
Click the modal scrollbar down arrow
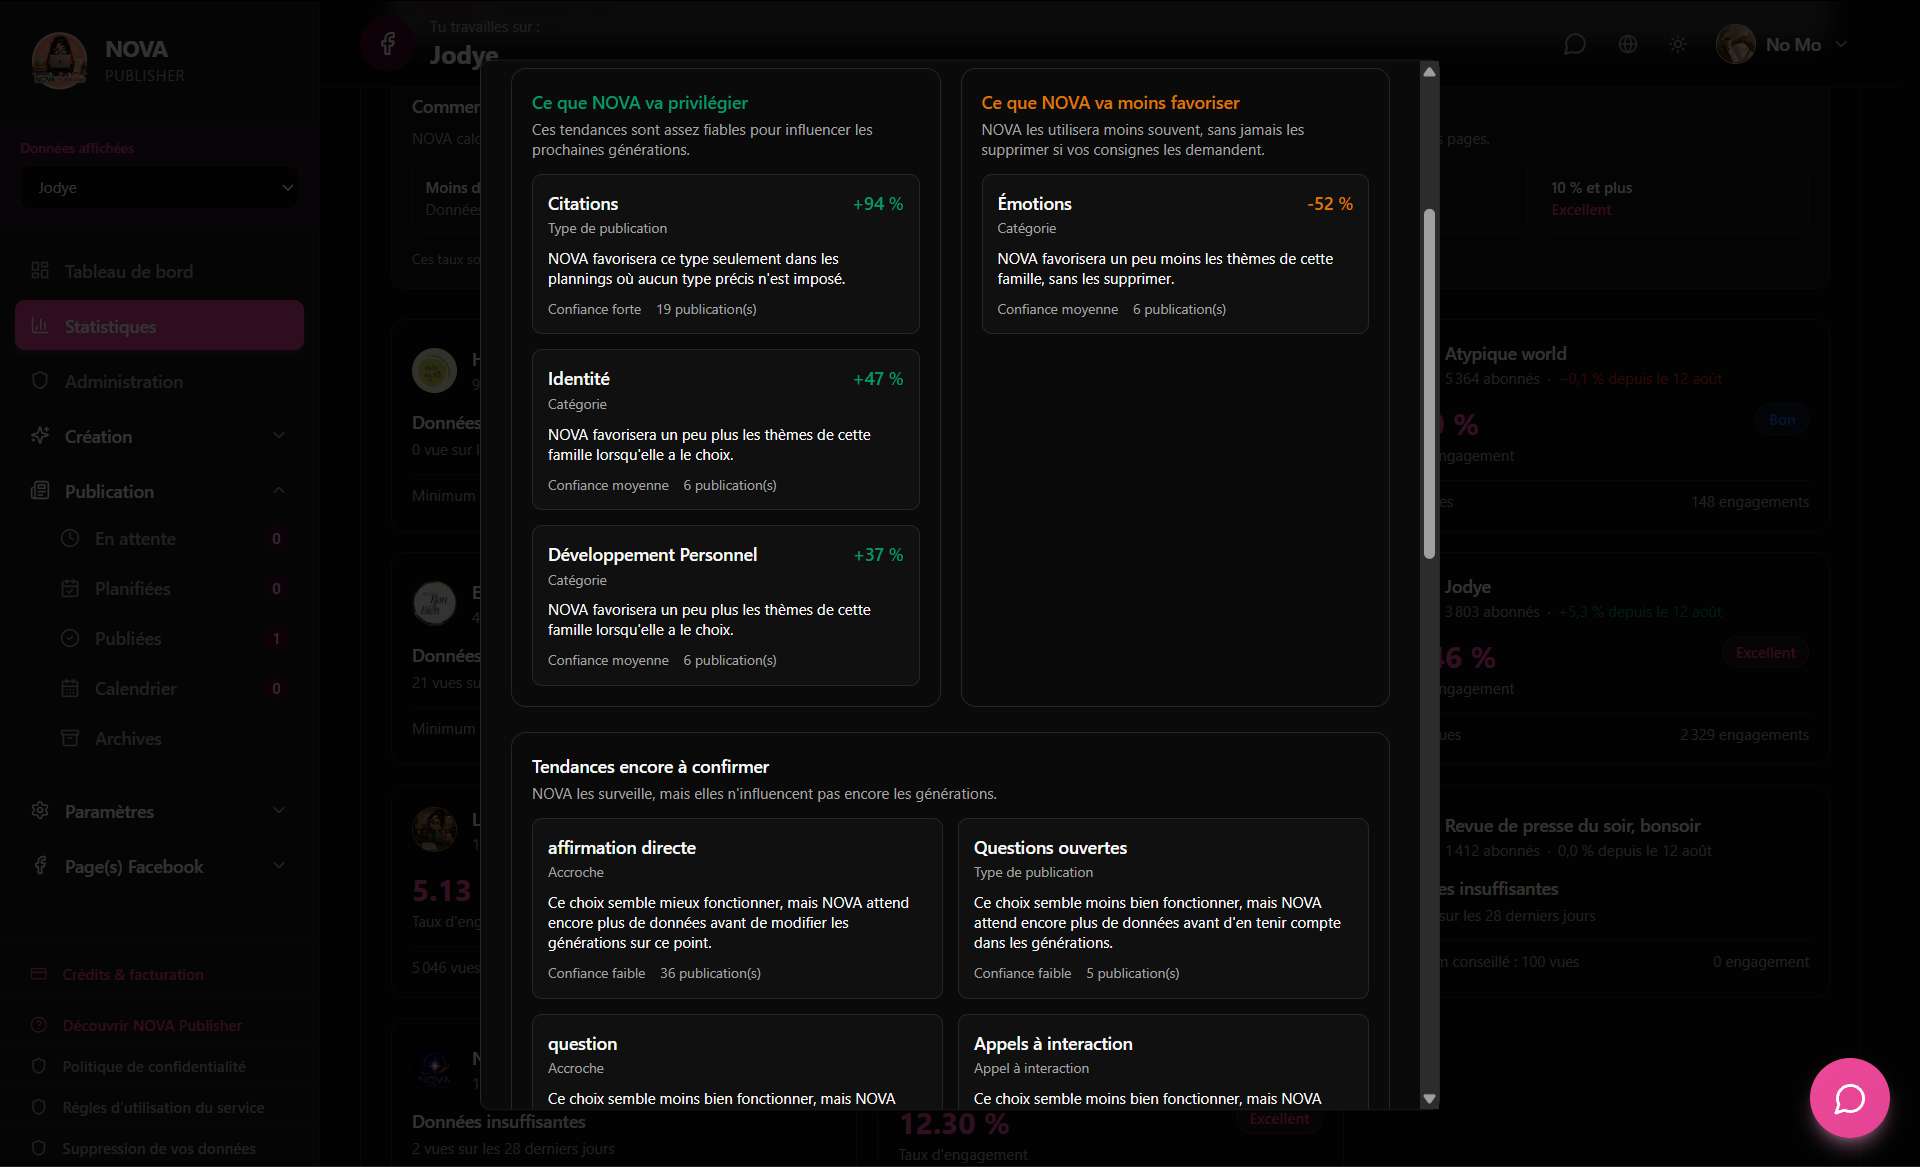(x=1429, y=1098)
